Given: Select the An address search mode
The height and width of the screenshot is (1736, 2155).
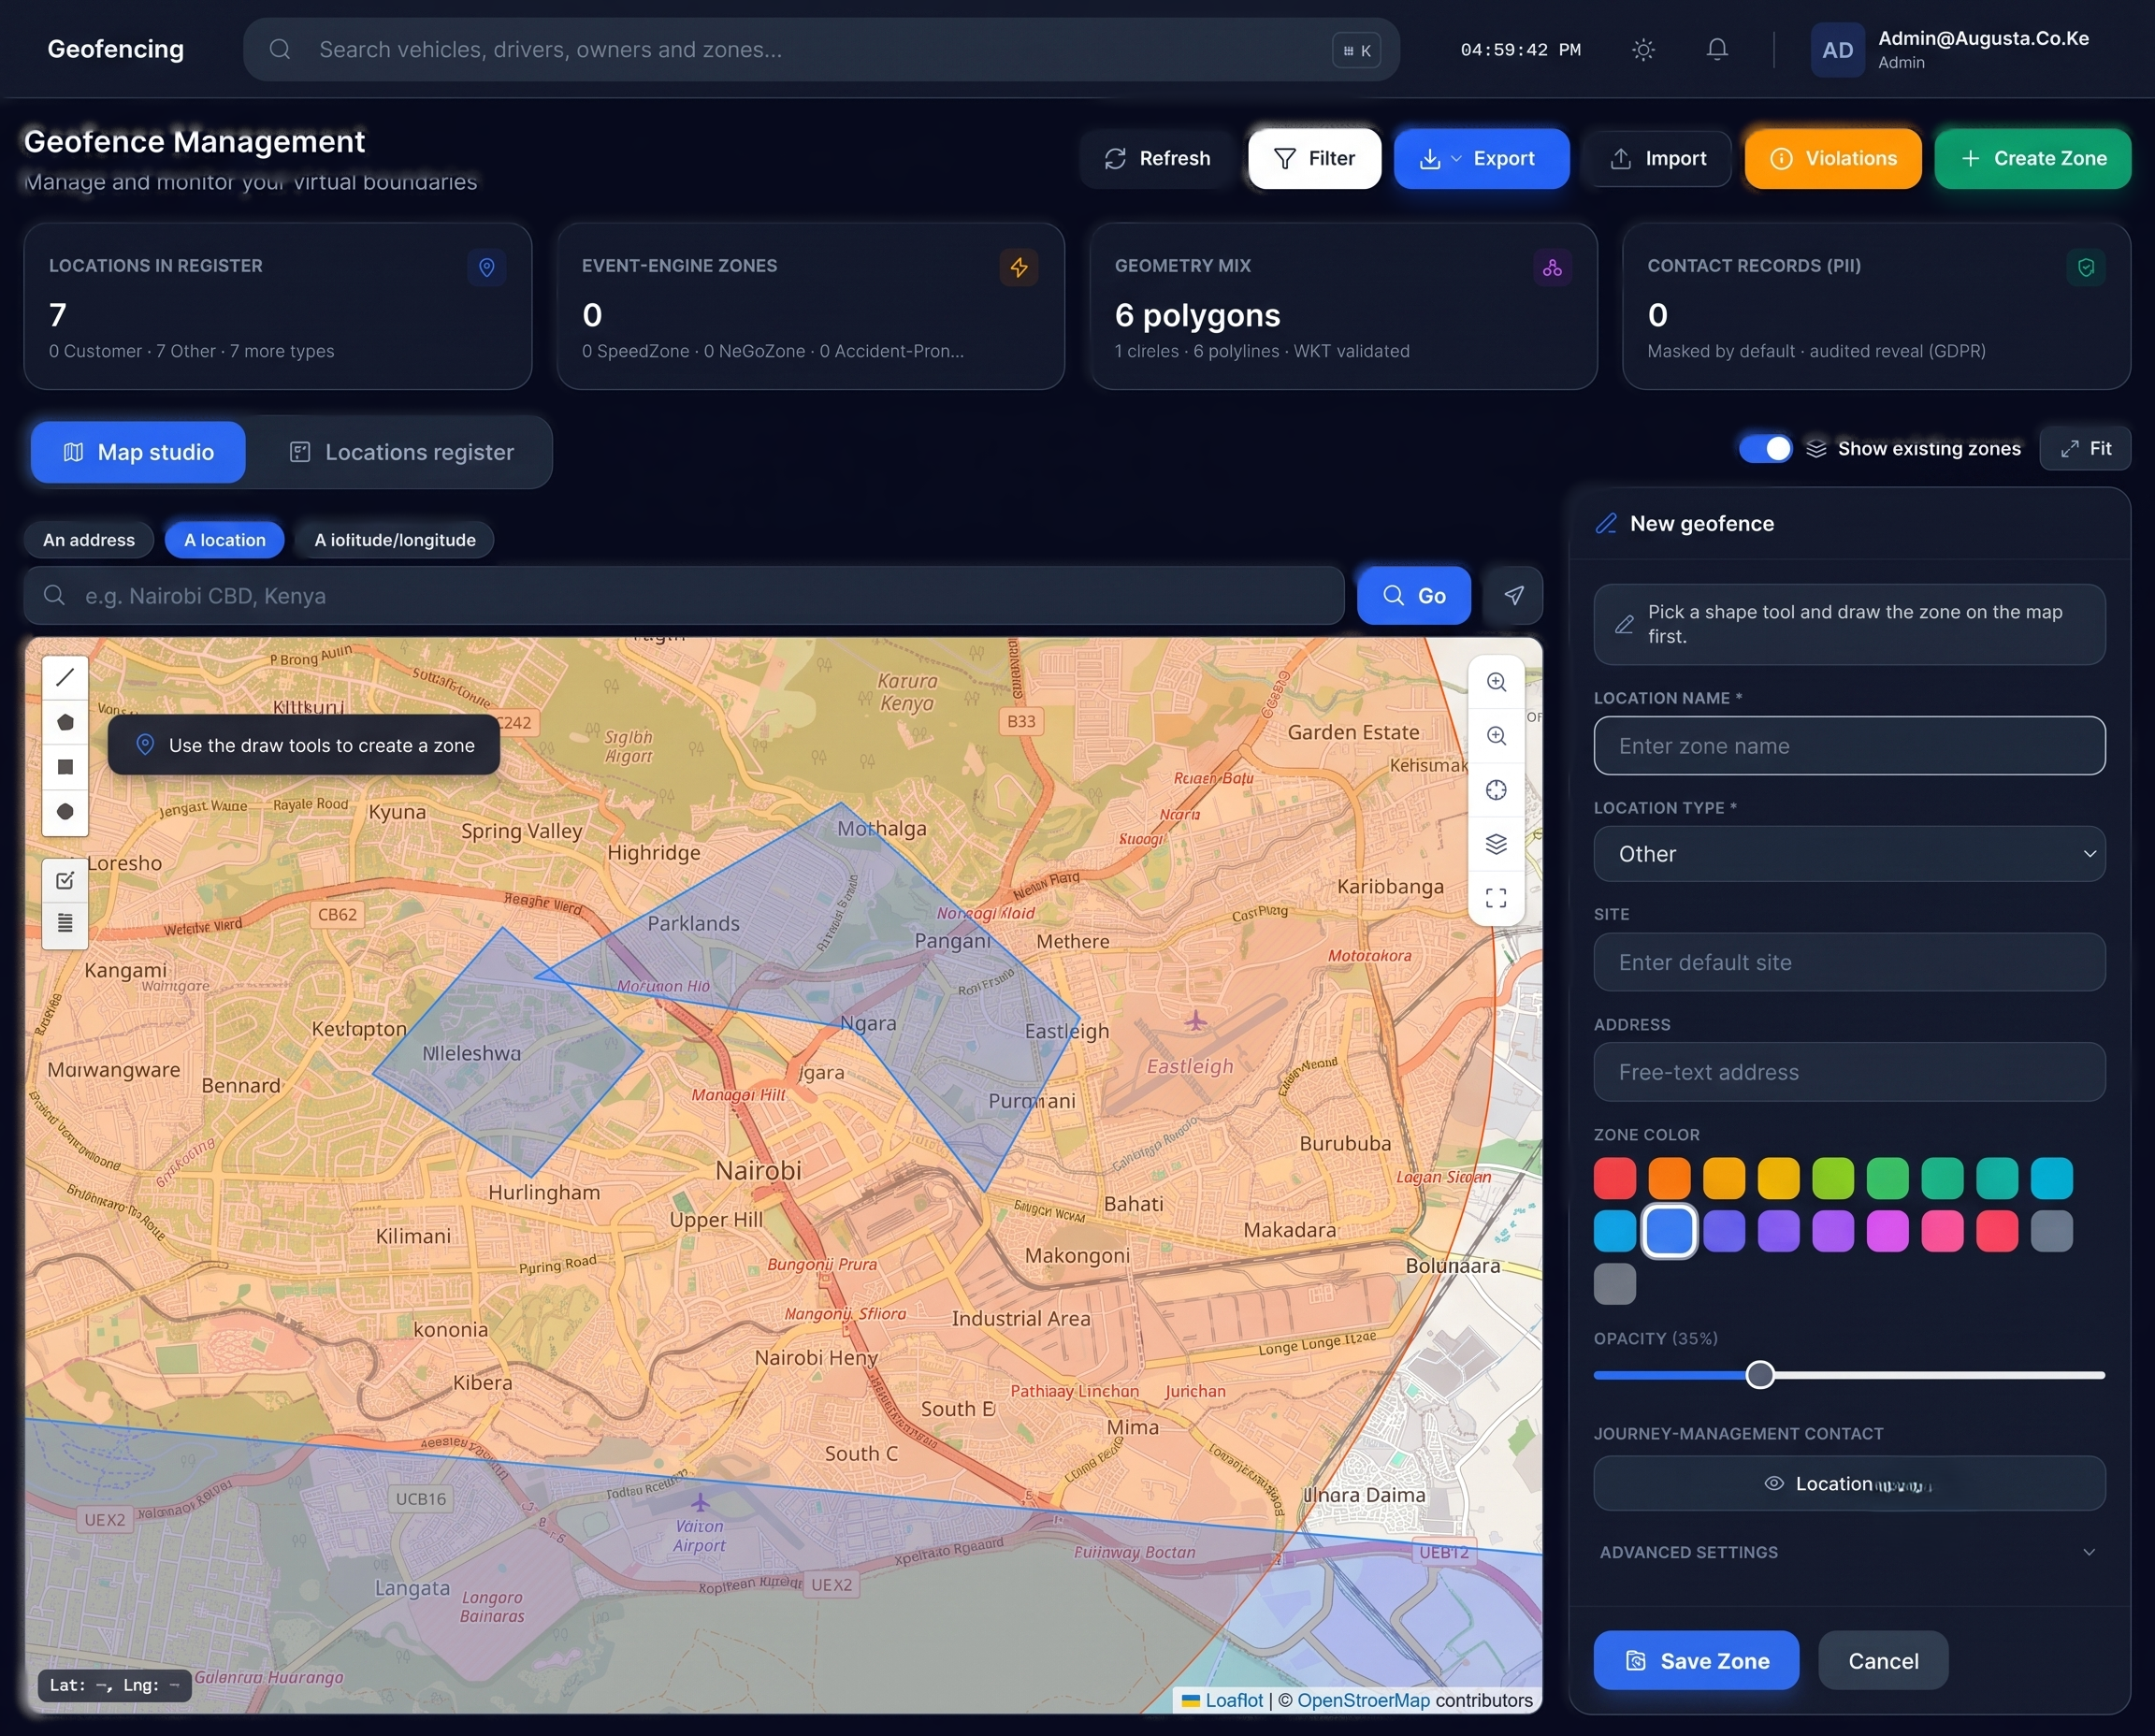Looking at the screenshot, I should (x=89, y=540).
